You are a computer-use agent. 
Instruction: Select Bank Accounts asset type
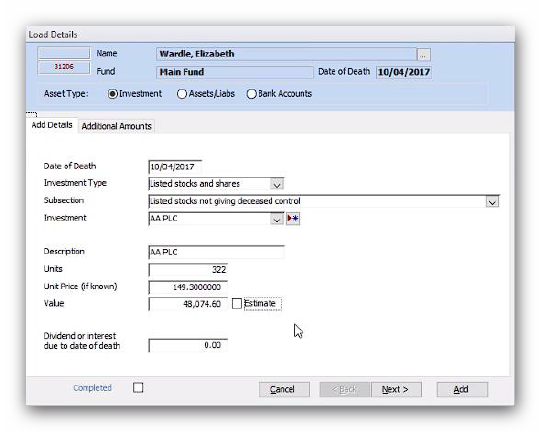252,94
